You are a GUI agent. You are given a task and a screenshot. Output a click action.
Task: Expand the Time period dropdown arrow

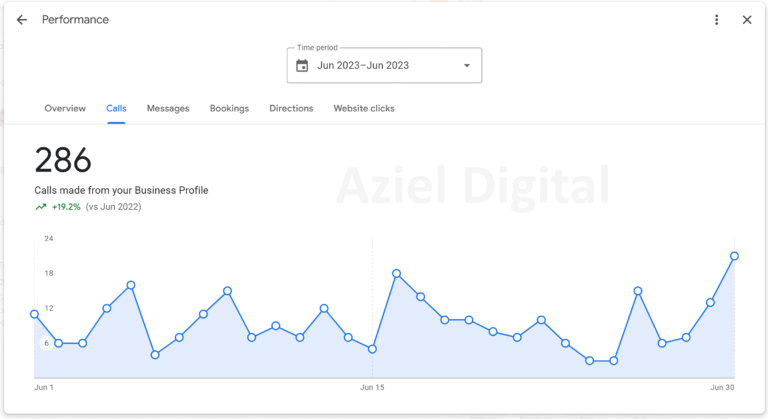466,66
